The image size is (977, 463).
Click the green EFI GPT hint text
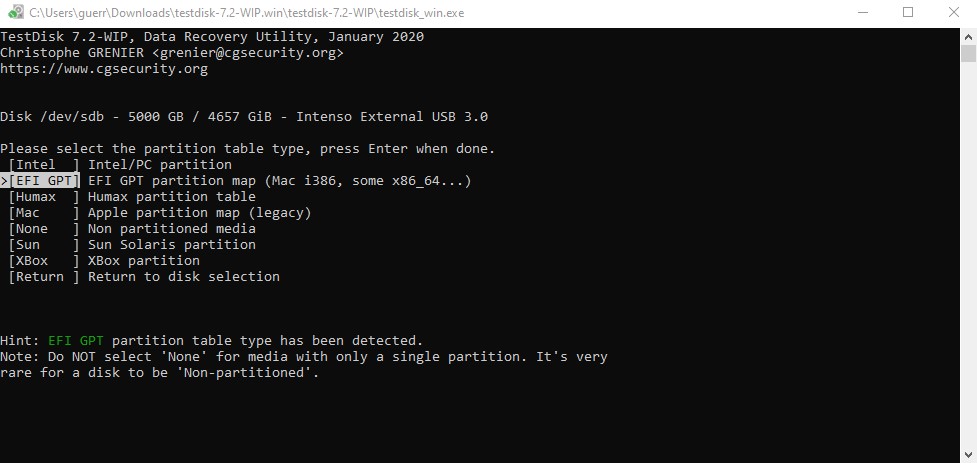tap(76, 341)
